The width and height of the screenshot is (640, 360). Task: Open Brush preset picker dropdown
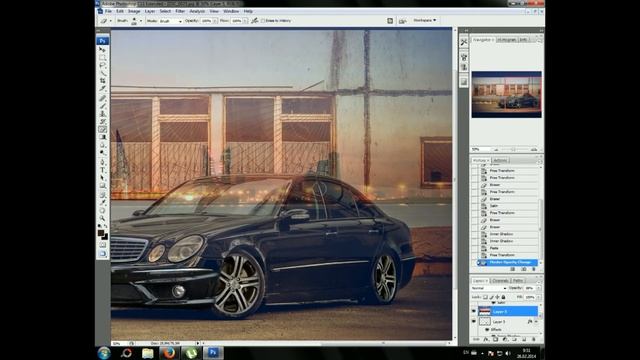[141, 21]
